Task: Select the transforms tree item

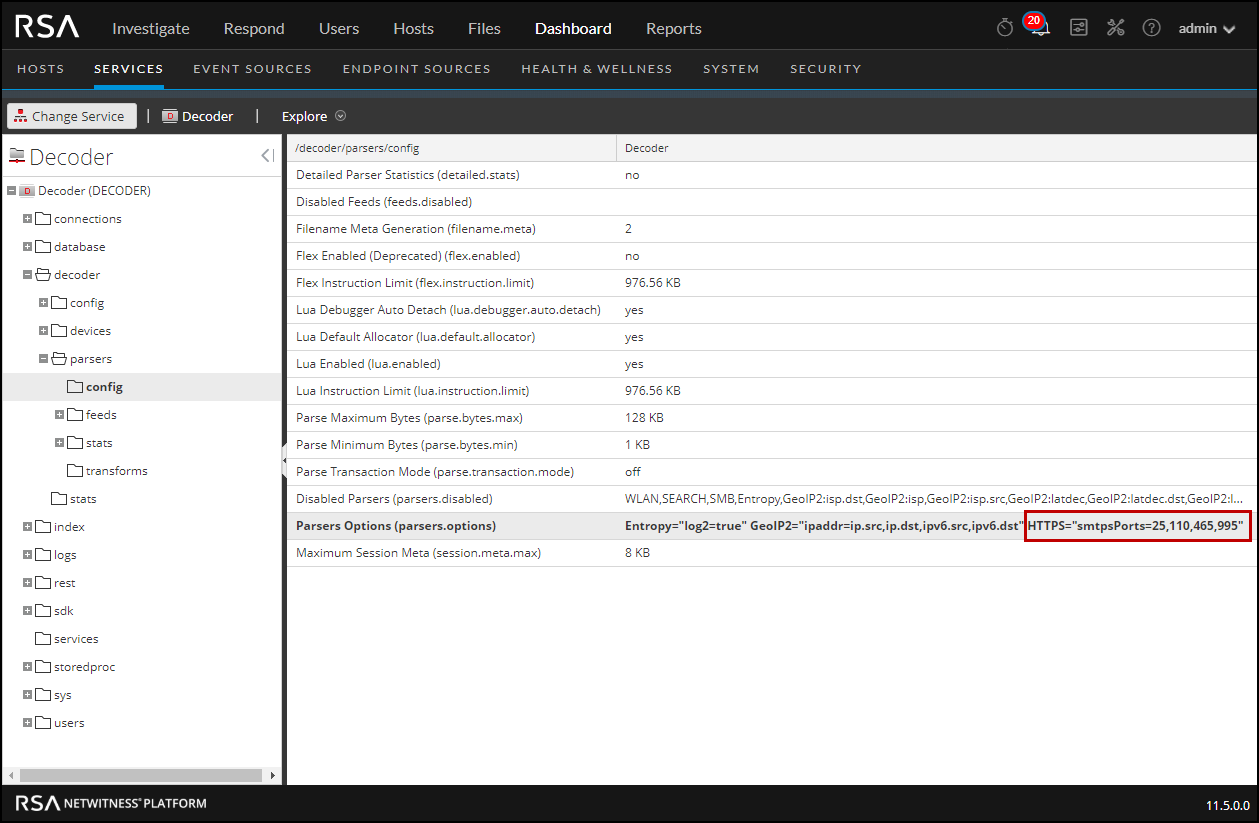Action: pos(116,471)
